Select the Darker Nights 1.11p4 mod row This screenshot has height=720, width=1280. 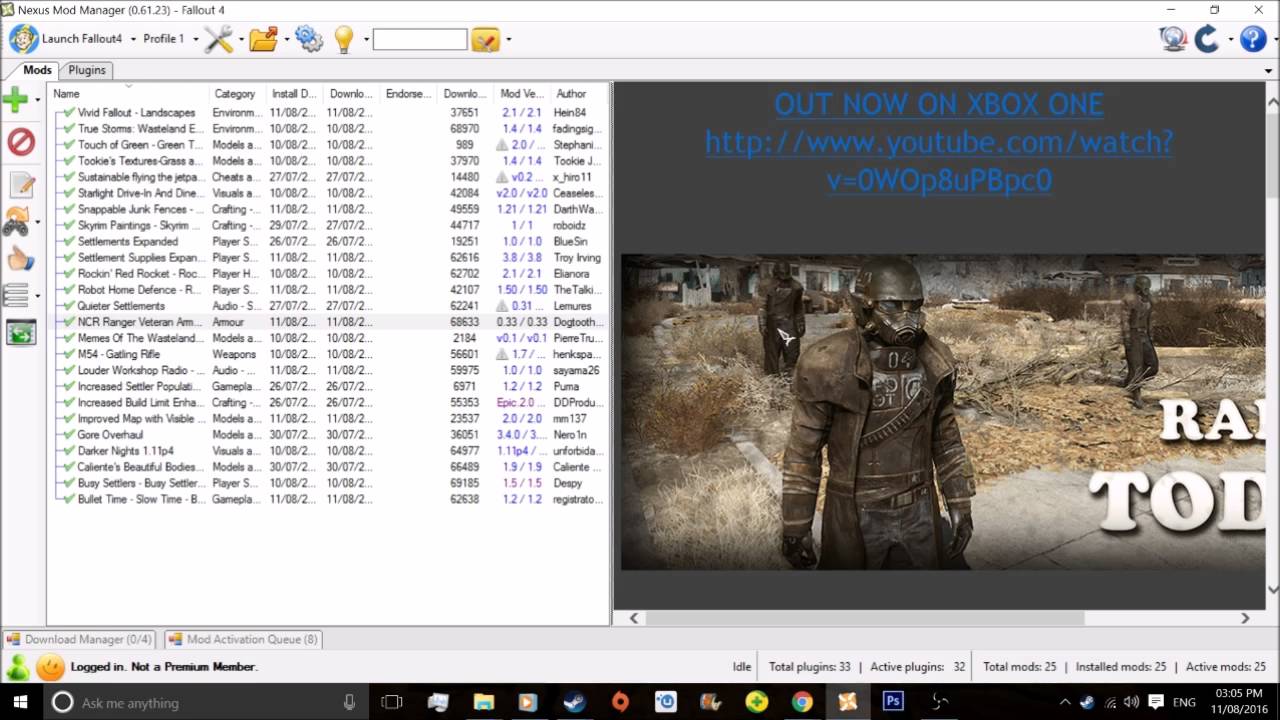coord(329,451)
